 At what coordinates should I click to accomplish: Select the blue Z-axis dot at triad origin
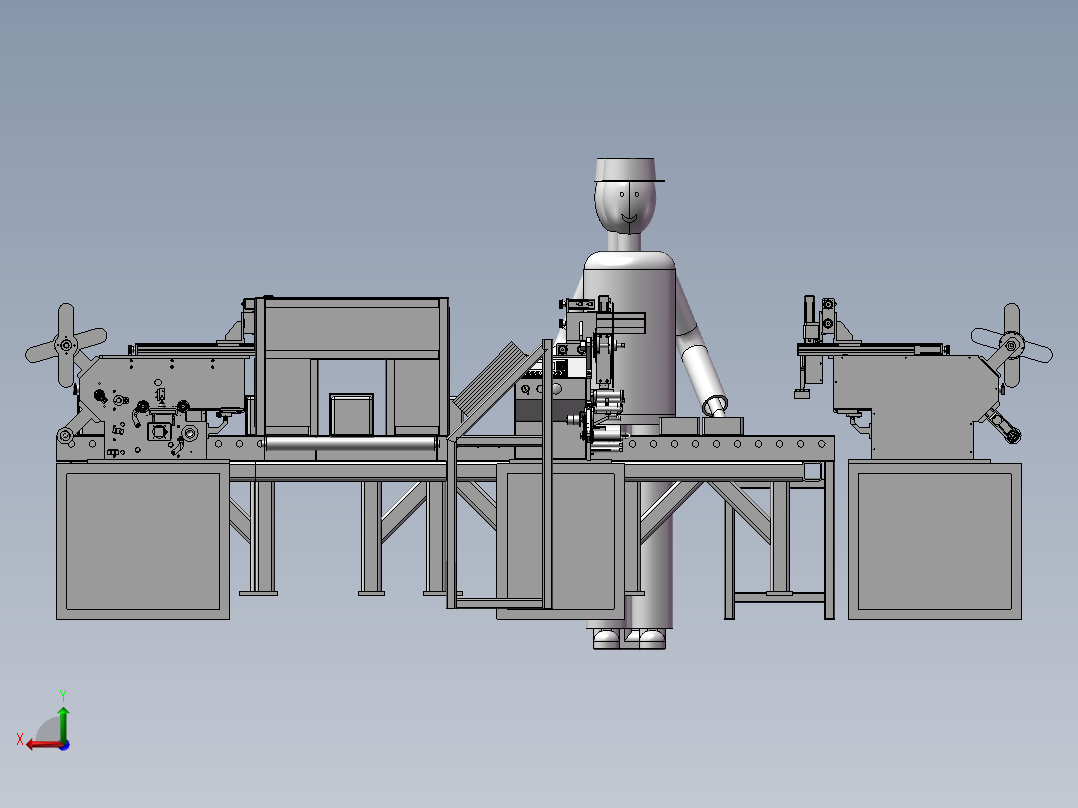64,744
